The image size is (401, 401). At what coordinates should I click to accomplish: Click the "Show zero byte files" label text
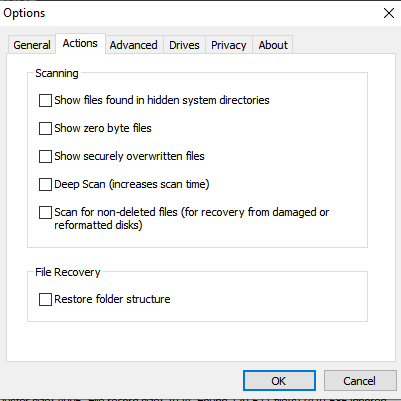(x=103, y=128)
